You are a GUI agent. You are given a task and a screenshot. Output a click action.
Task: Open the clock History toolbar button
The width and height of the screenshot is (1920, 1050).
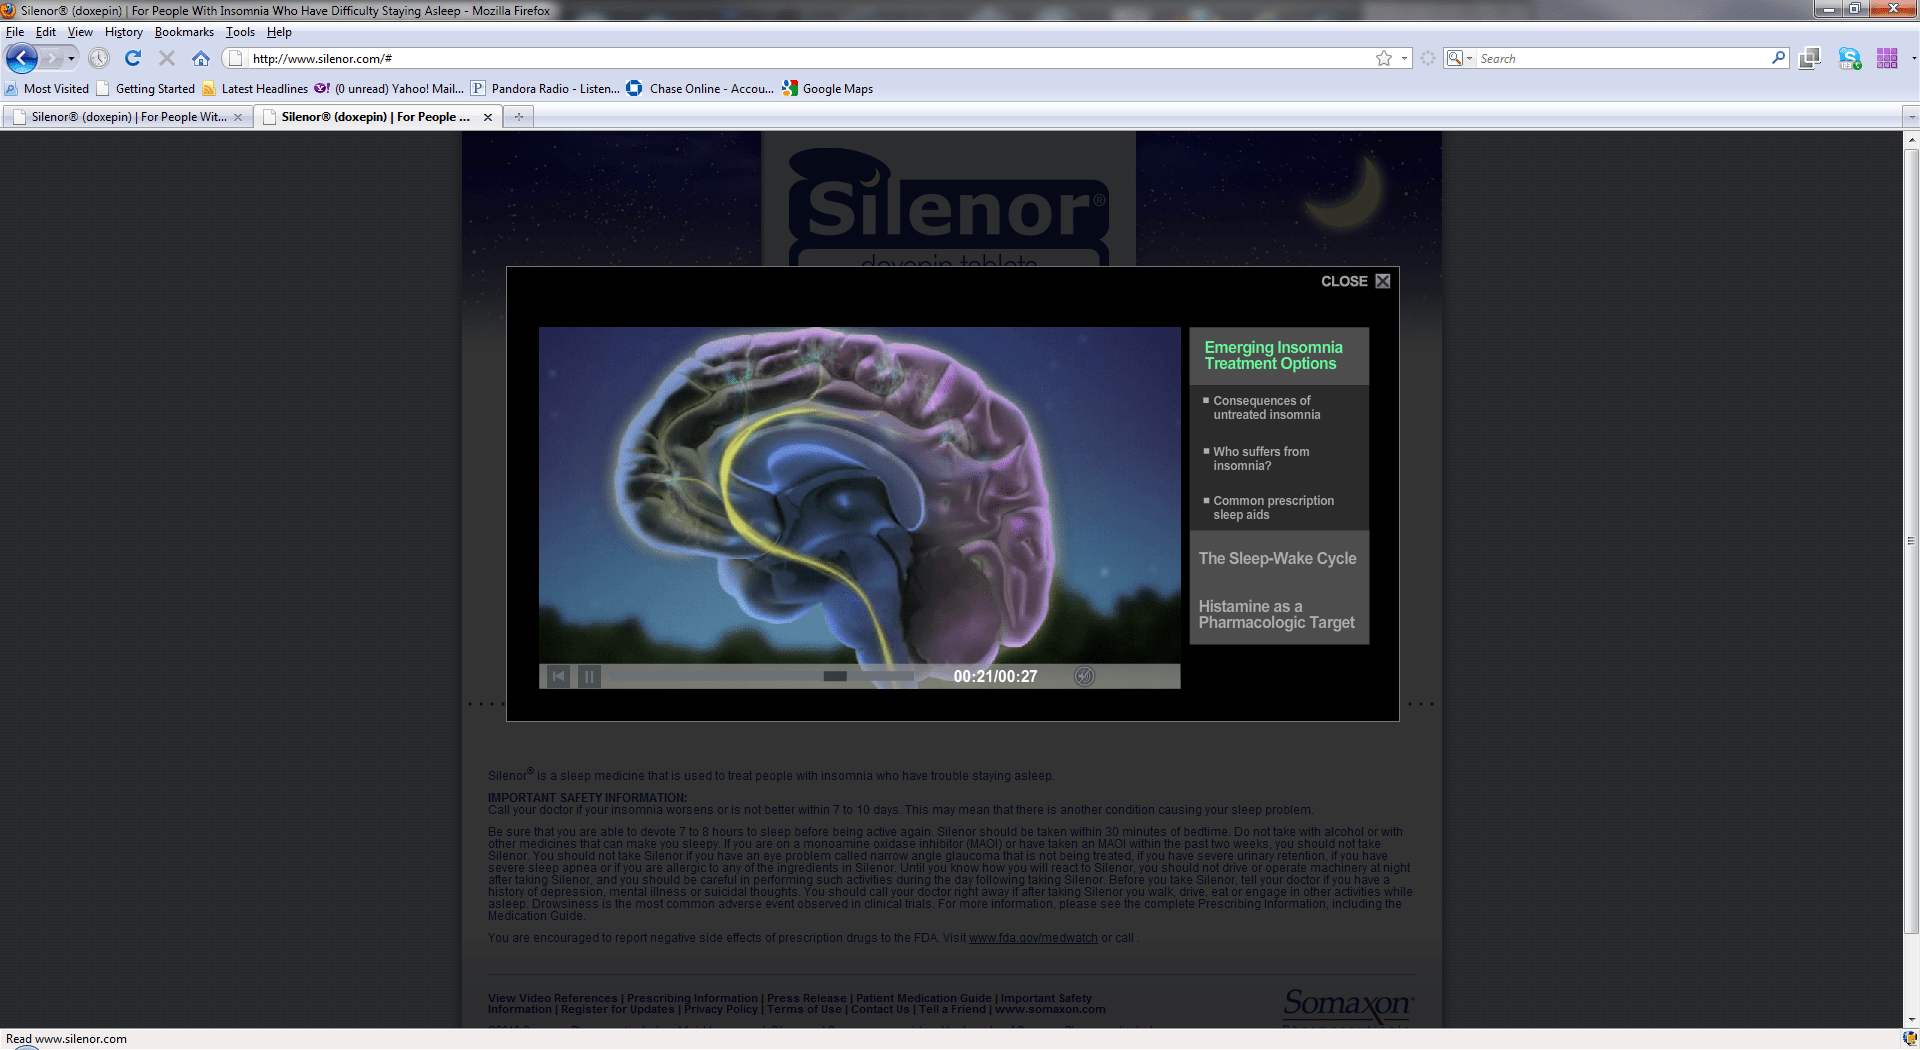click(99, 59)
